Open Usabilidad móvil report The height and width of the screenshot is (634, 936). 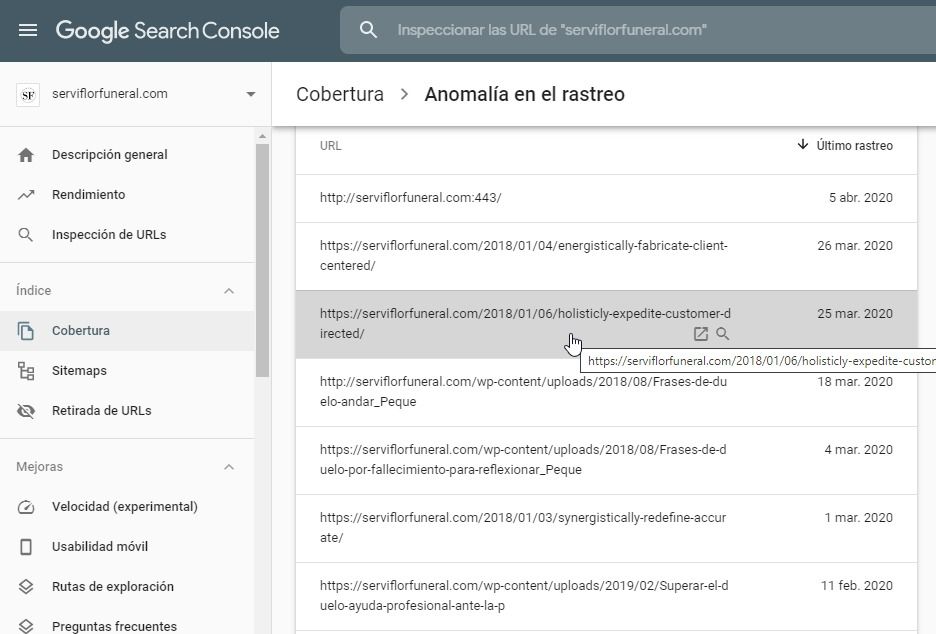coord(100,547)
